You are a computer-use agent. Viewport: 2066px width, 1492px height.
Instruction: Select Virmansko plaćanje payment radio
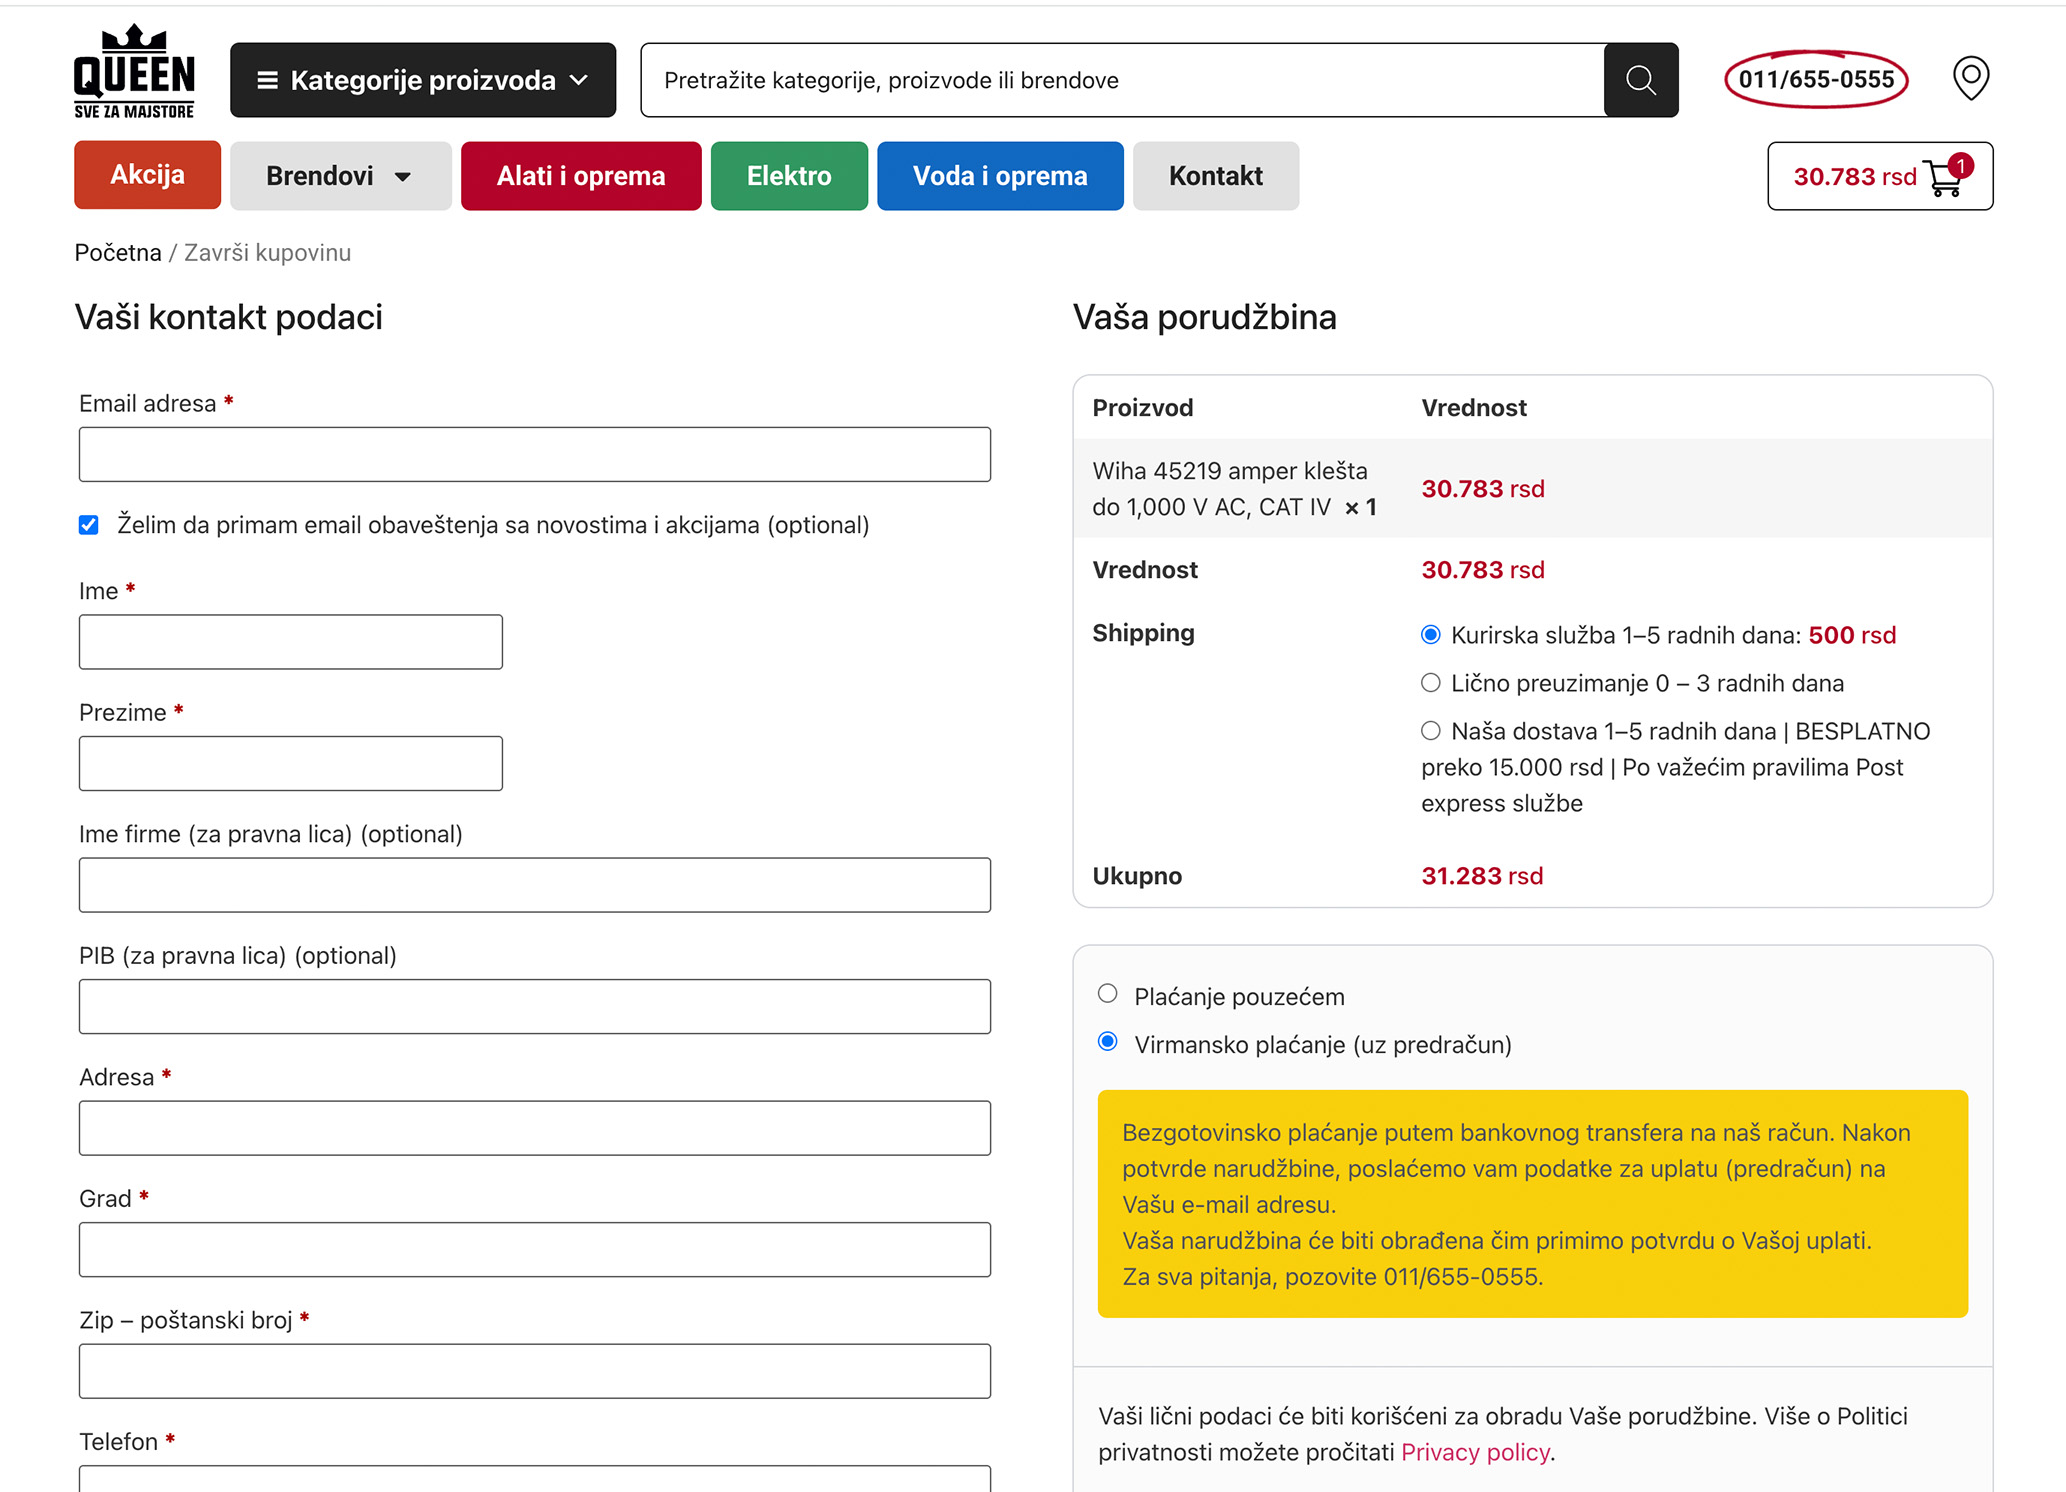pos(1107,1042)
